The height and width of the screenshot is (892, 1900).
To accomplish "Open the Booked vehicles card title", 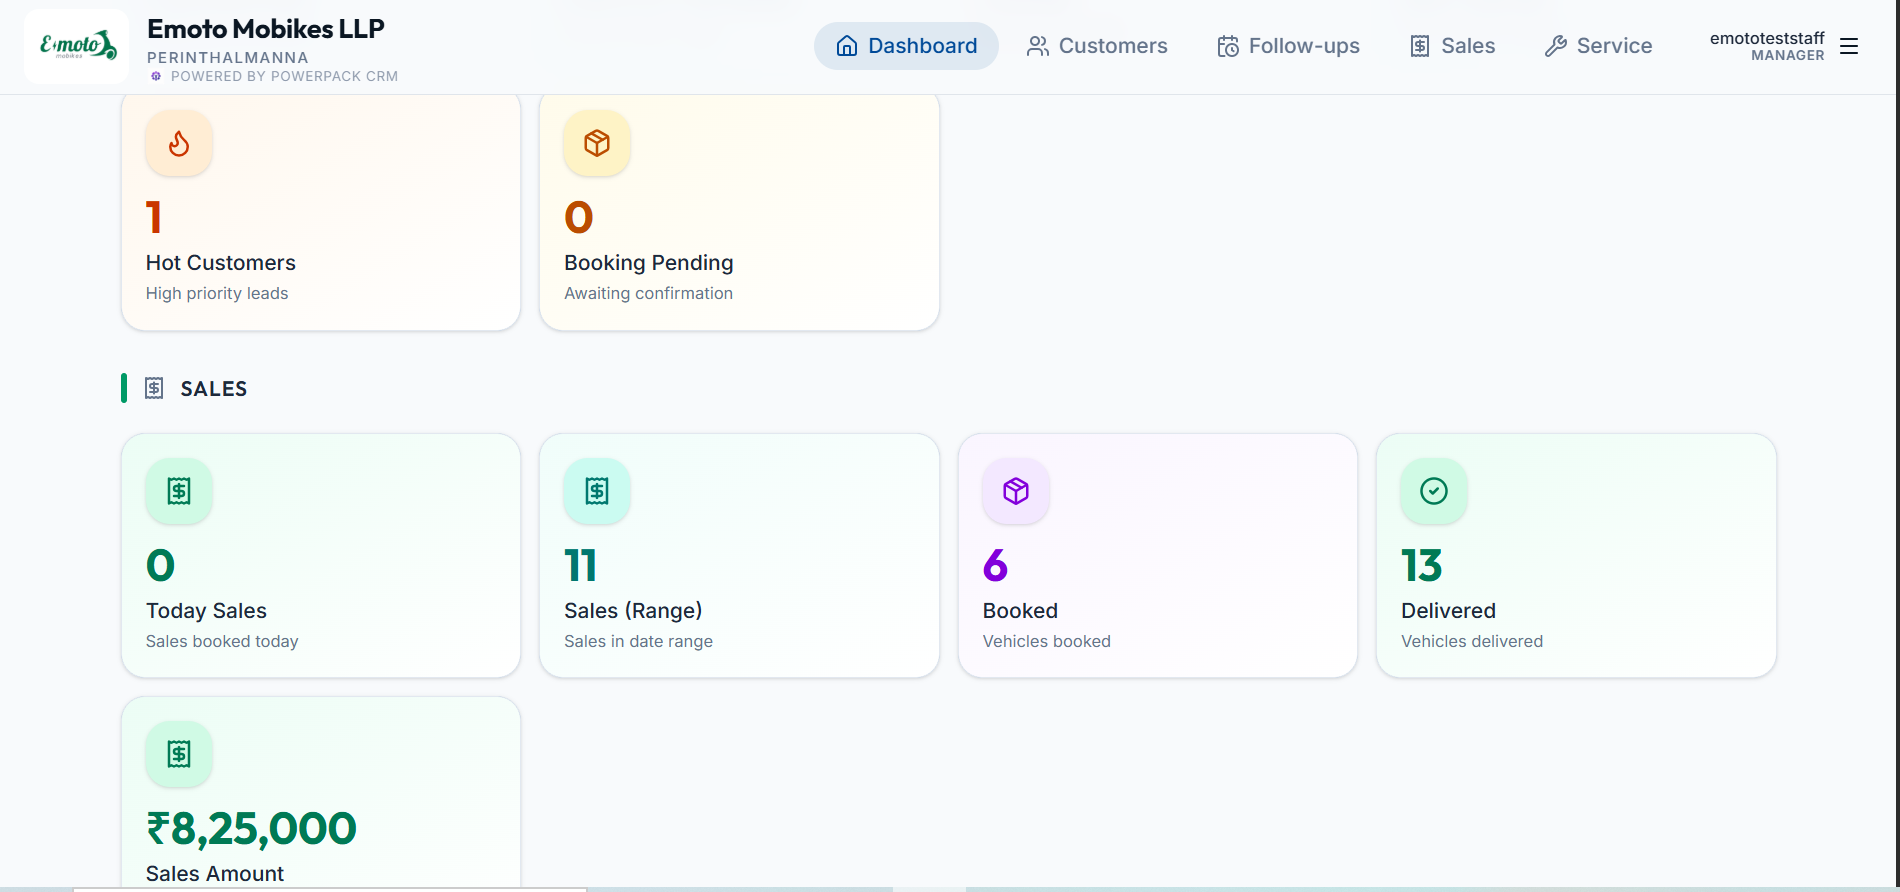I will coord(1020,611).
